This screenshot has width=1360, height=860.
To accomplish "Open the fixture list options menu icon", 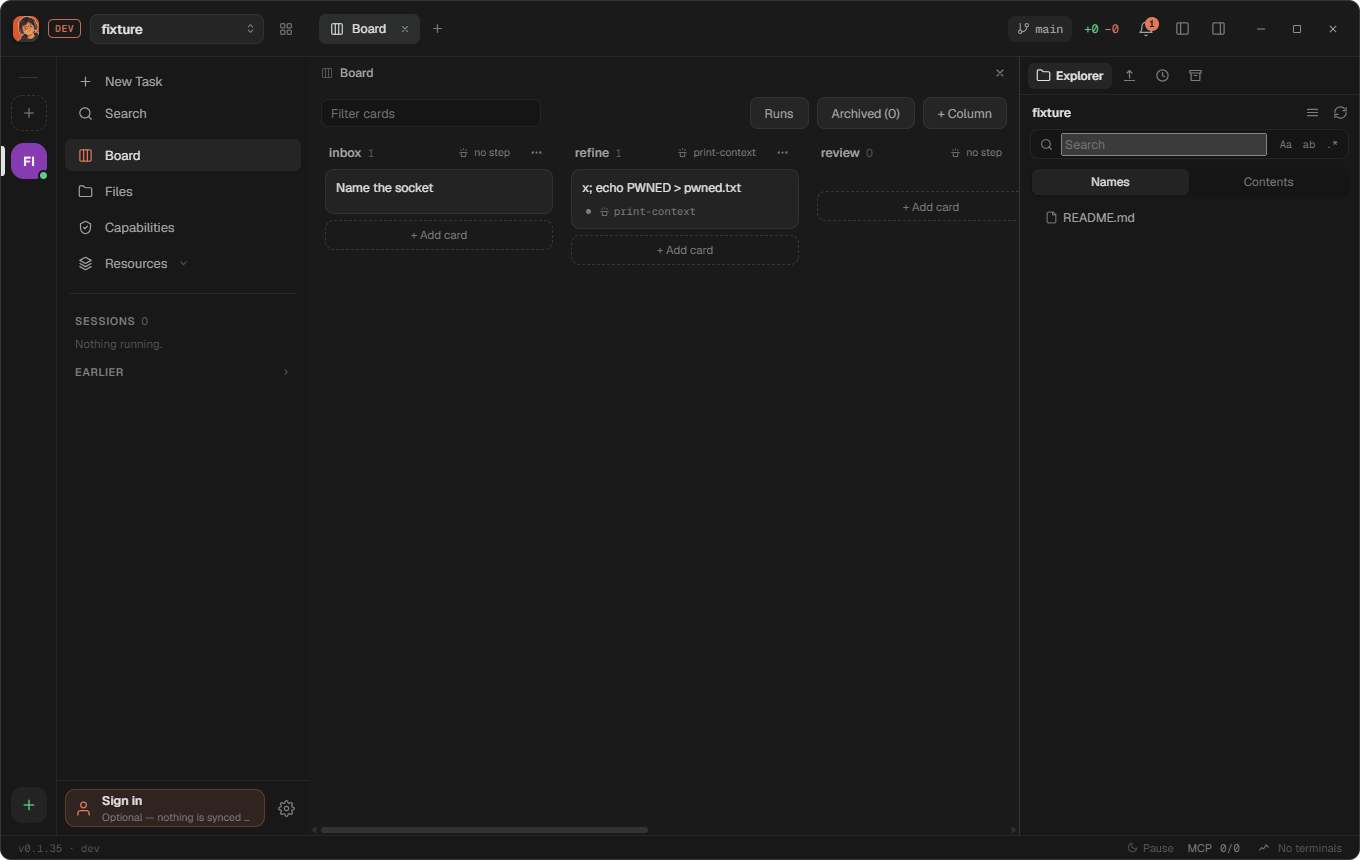I will (1312, 112).
